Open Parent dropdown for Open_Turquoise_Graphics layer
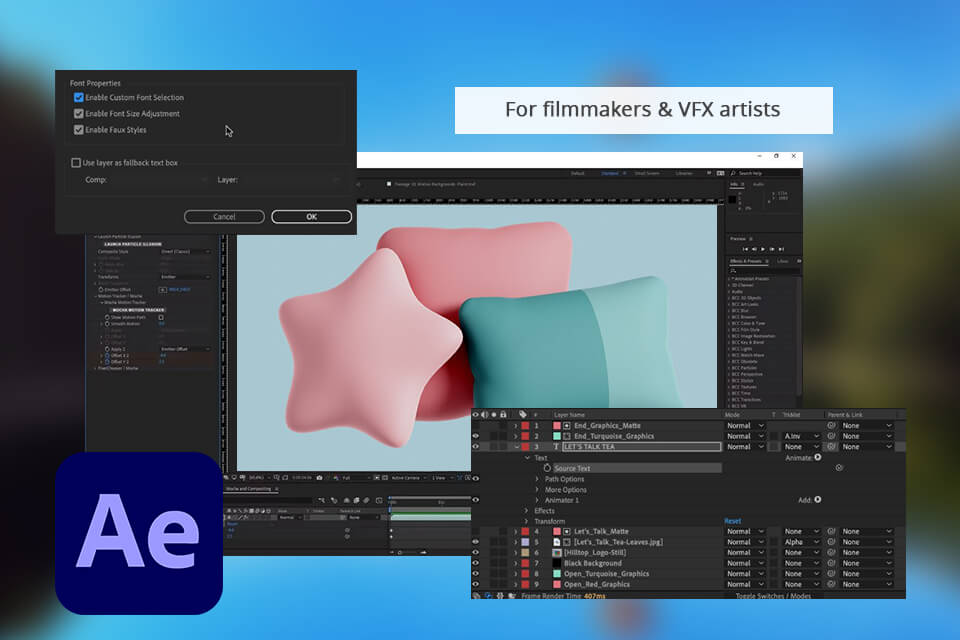The image size is (960, 640). coord(866,574)
